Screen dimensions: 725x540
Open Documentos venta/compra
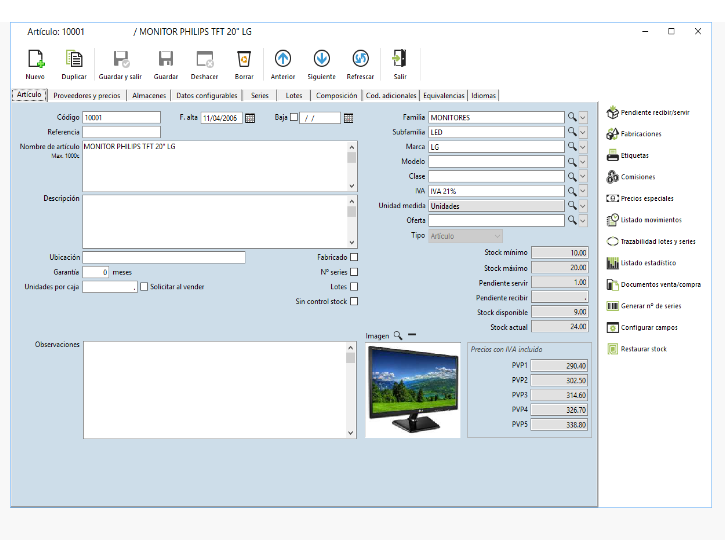pos(654,284)
